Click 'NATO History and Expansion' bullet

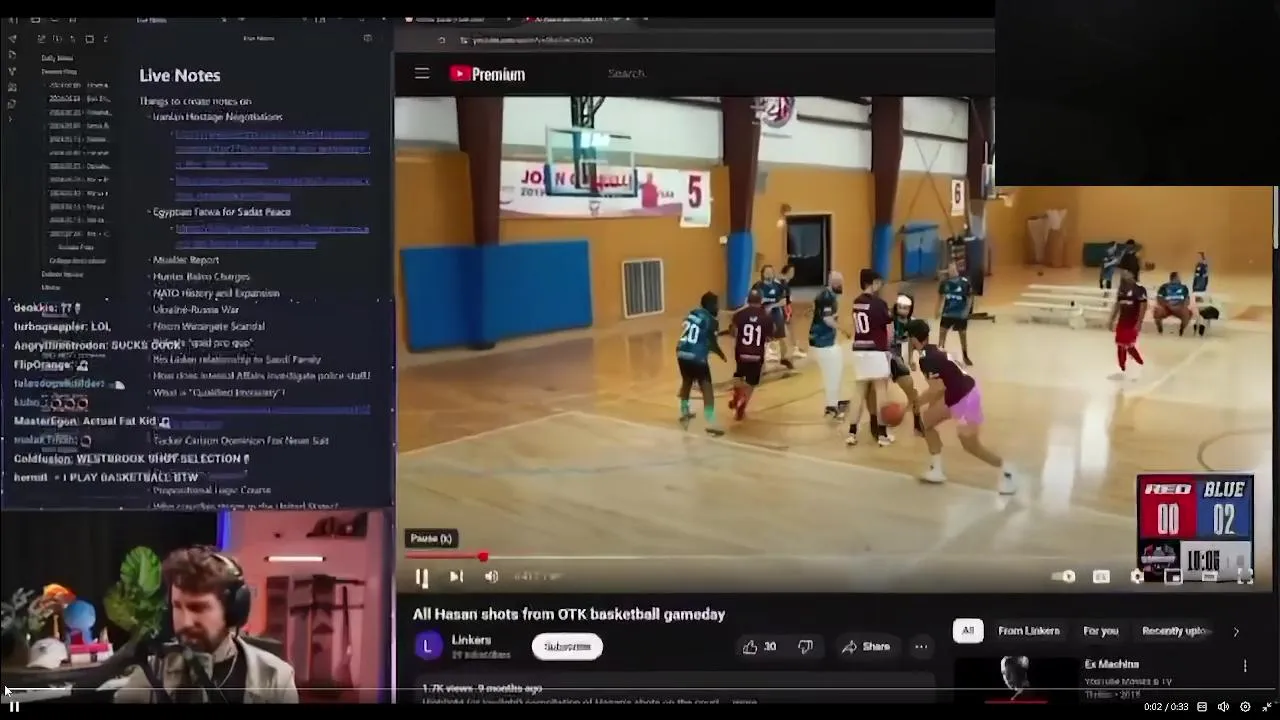(x=216, y=294)
